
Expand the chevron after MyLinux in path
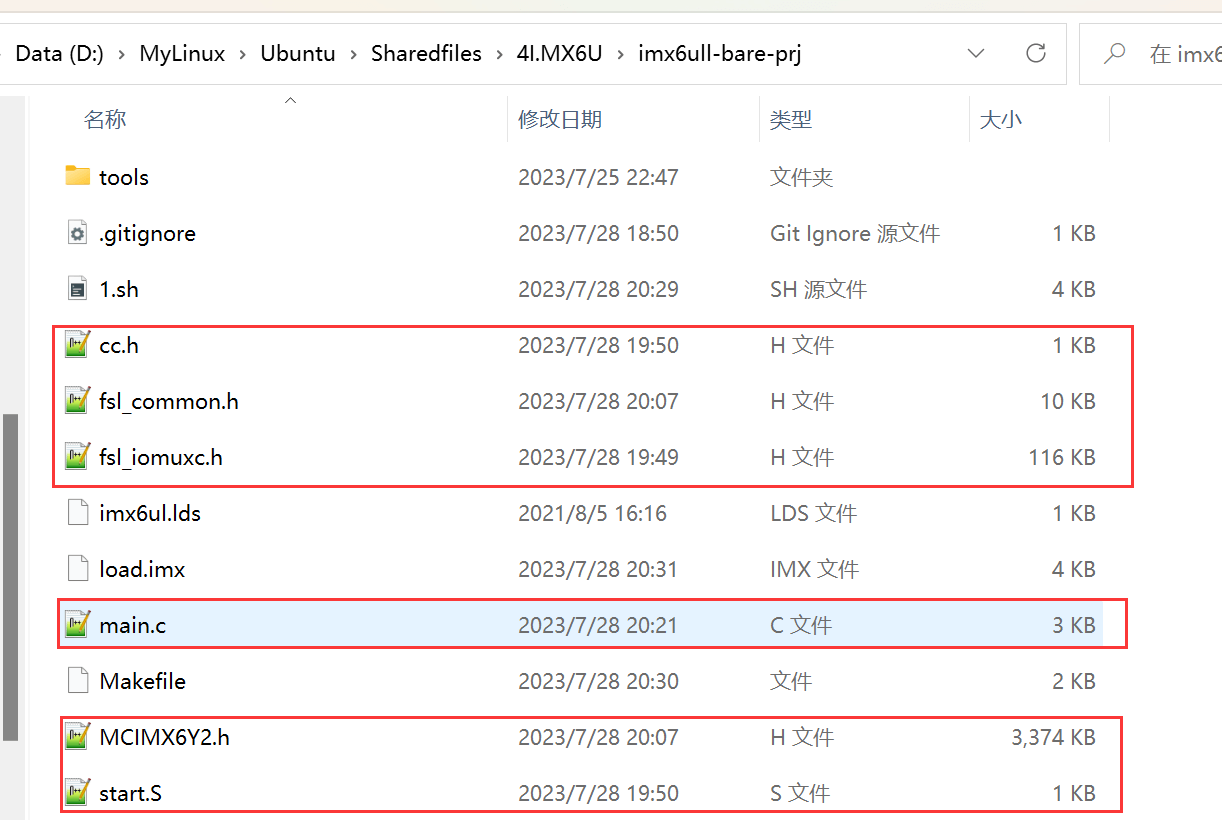pyautogui.click(x=243, y=53)
